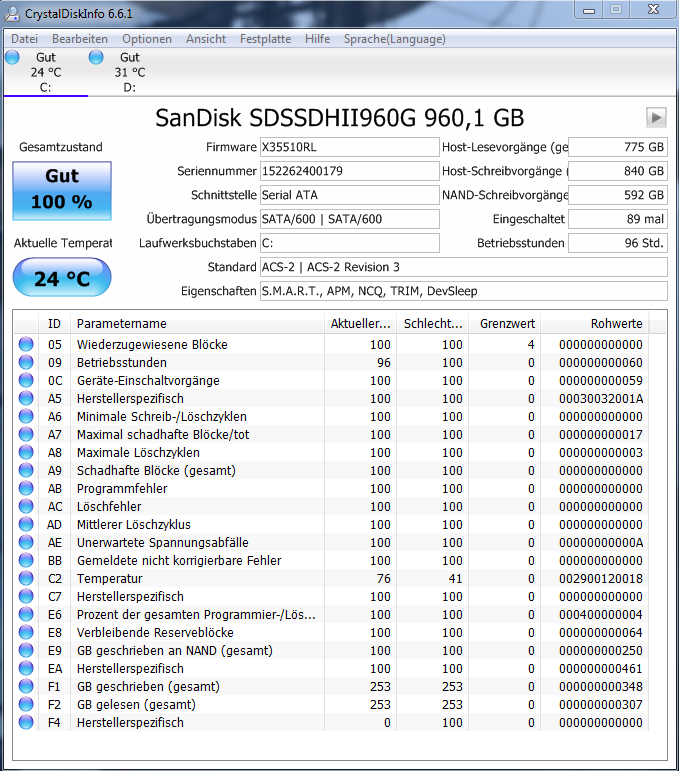Click status orb for F4 Herstellerspezifisch row
The image size is (679, 771).
26,722
